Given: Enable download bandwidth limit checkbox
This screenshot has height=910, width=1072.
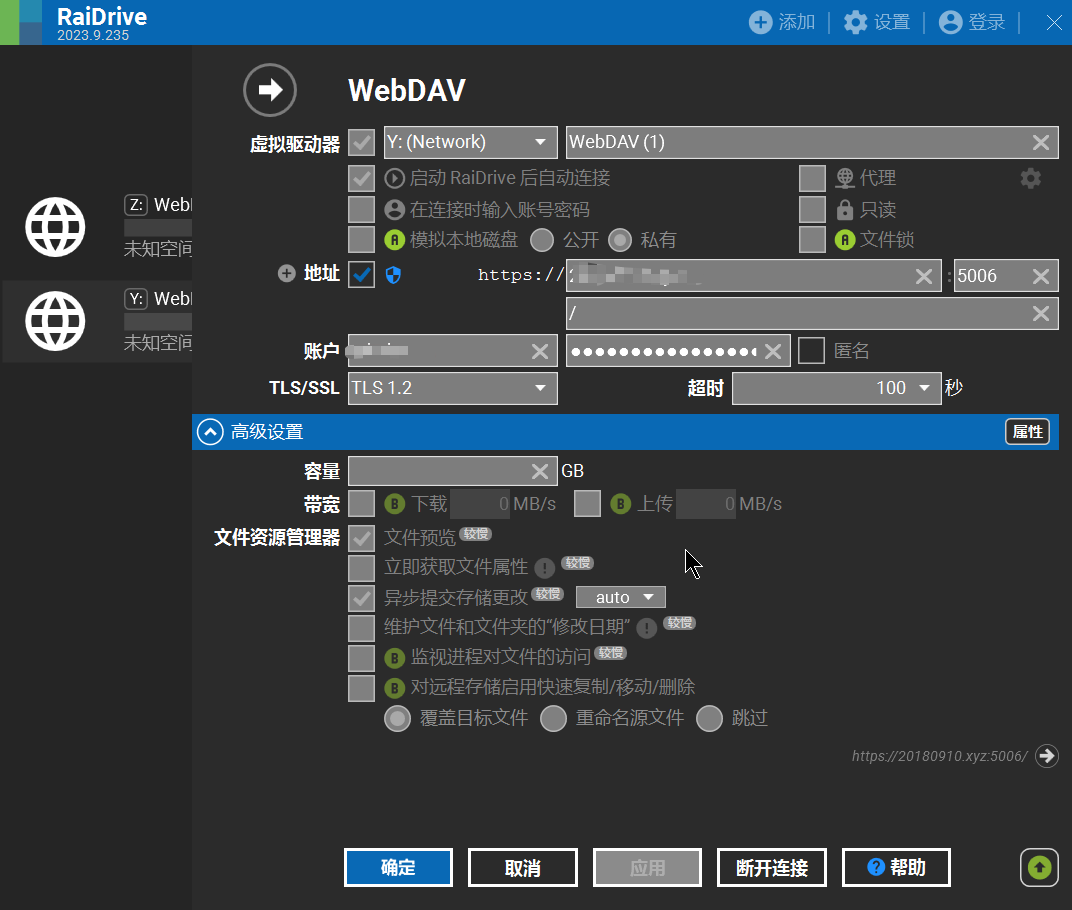Looking at the screenshot, I should coord(361,503).
